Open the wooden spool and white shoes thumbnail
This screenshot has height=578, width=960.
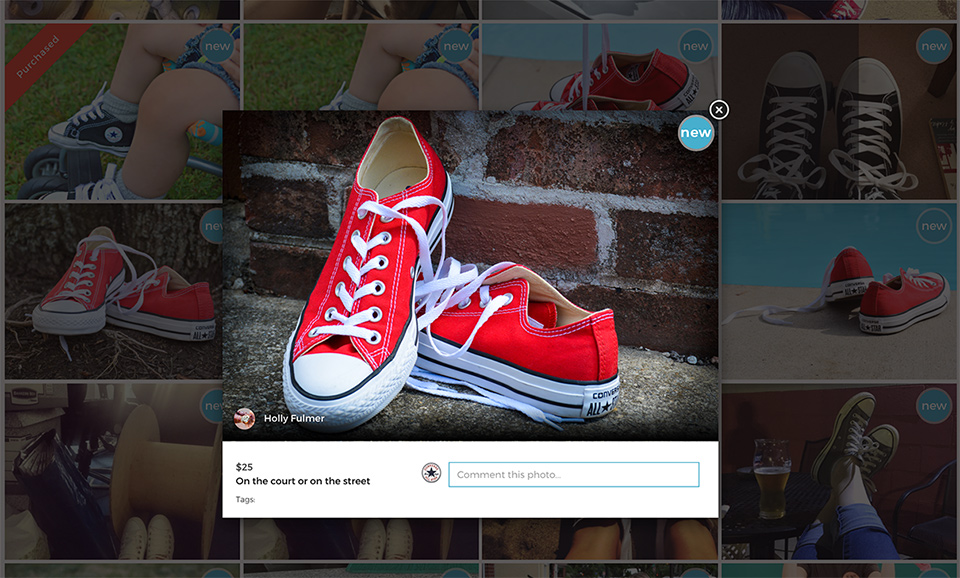[x=113, y=471]
